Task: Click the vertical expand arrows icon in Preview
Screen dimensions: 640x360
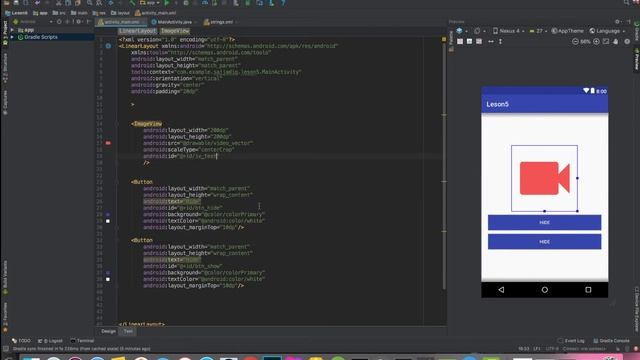Action: pyautogui.click(x=500, y=42)
